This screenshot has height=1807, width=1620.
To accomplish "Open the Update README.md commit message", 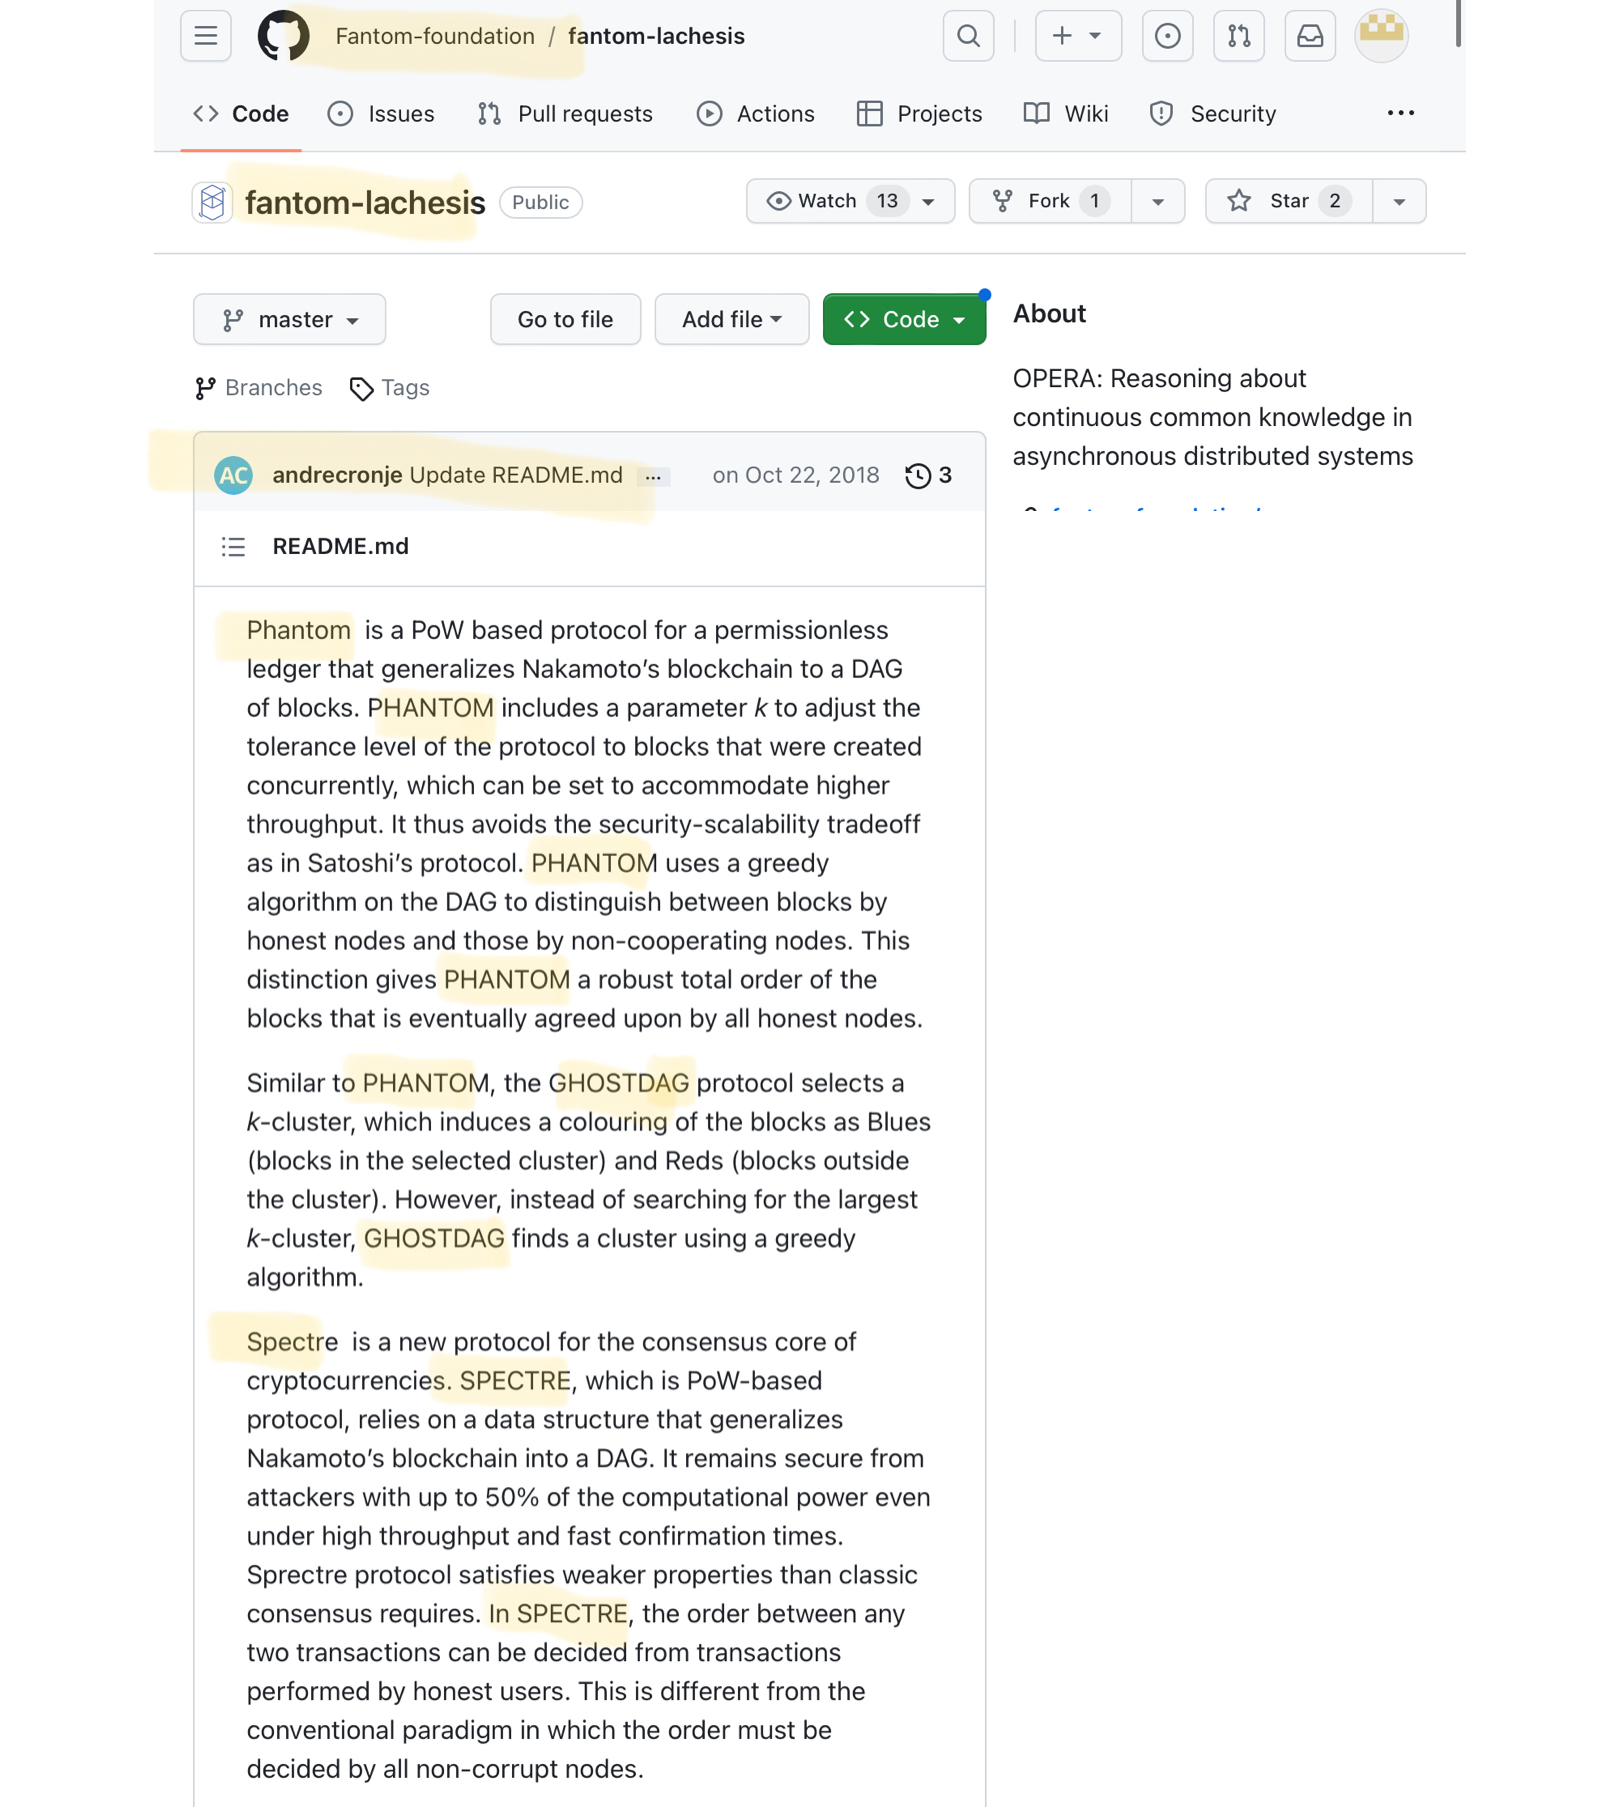I will 516,475.
